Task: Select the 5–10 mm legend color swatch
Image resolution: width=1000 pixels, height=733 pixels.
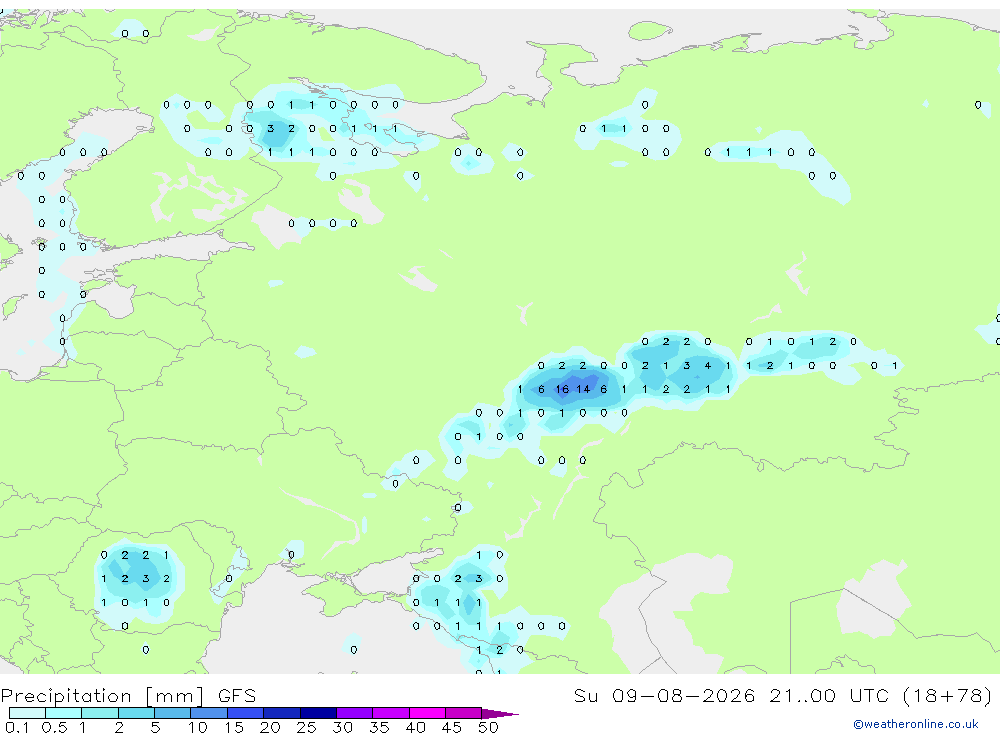Action: pos(173,713)
